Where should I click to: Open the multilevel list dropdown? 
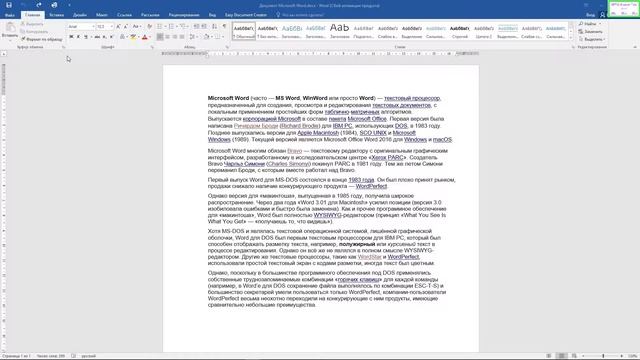(188, 27)
